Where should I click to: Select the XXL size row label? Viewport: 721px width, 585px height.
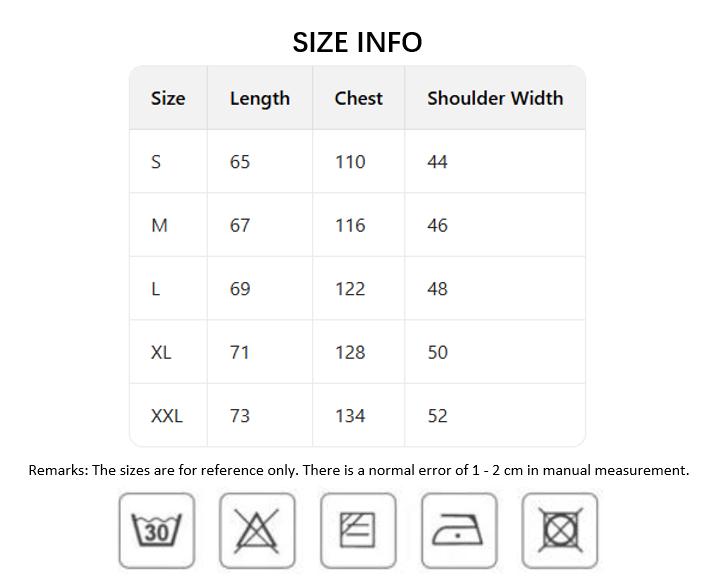(167, 416)
